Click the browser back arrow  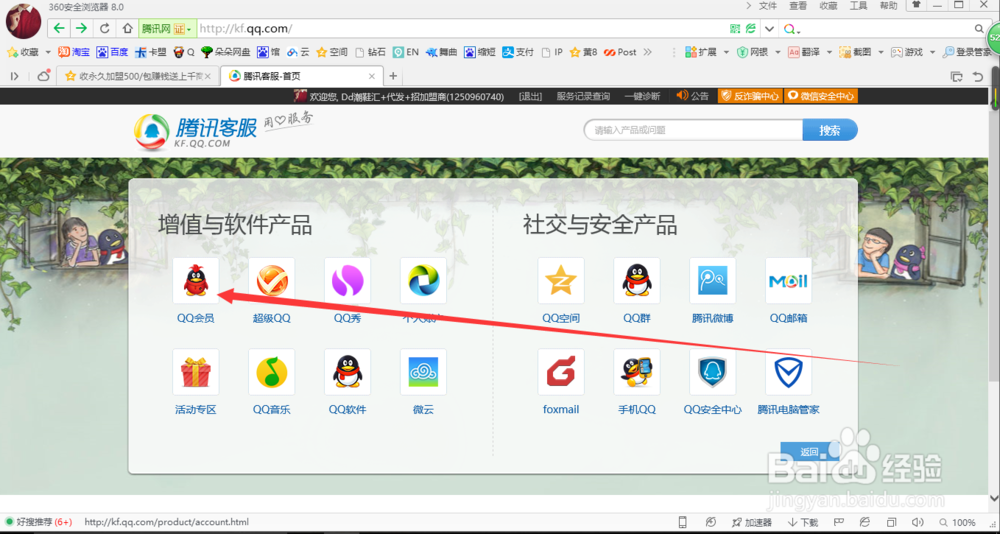(x=59, y=28)
